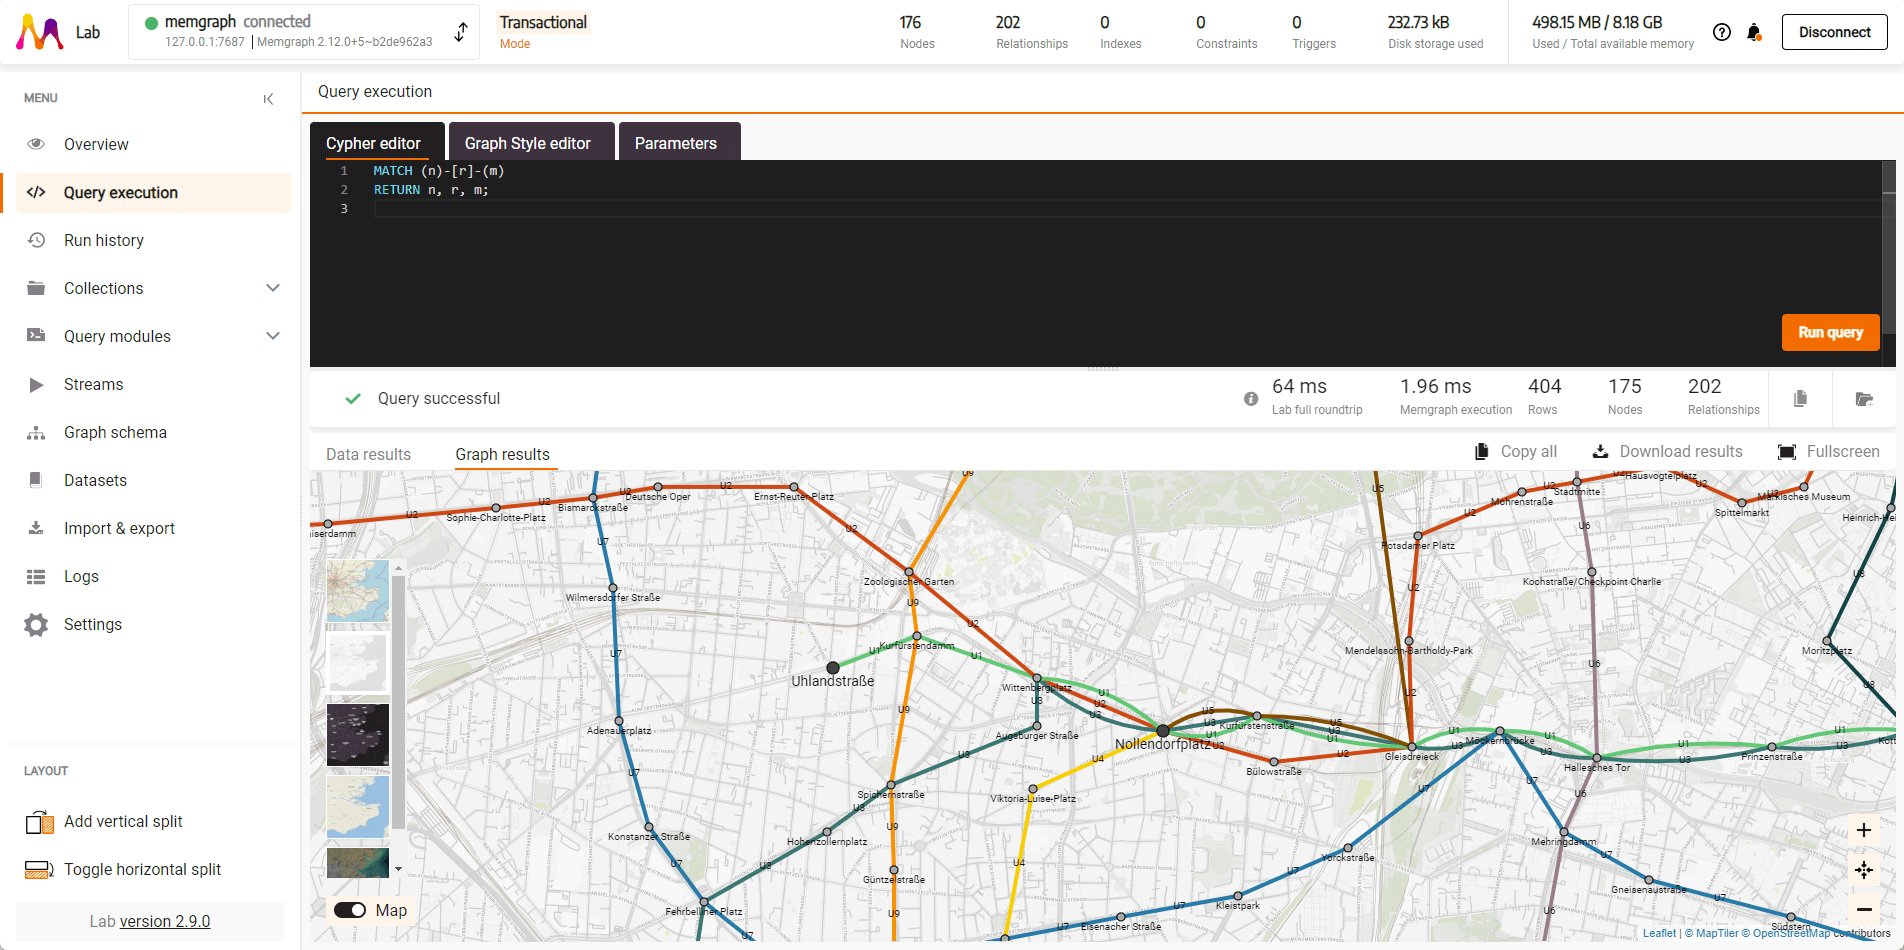Open the Graph schema view
The height and width of the screenshot is (950, 1904).
click(115, 432)
